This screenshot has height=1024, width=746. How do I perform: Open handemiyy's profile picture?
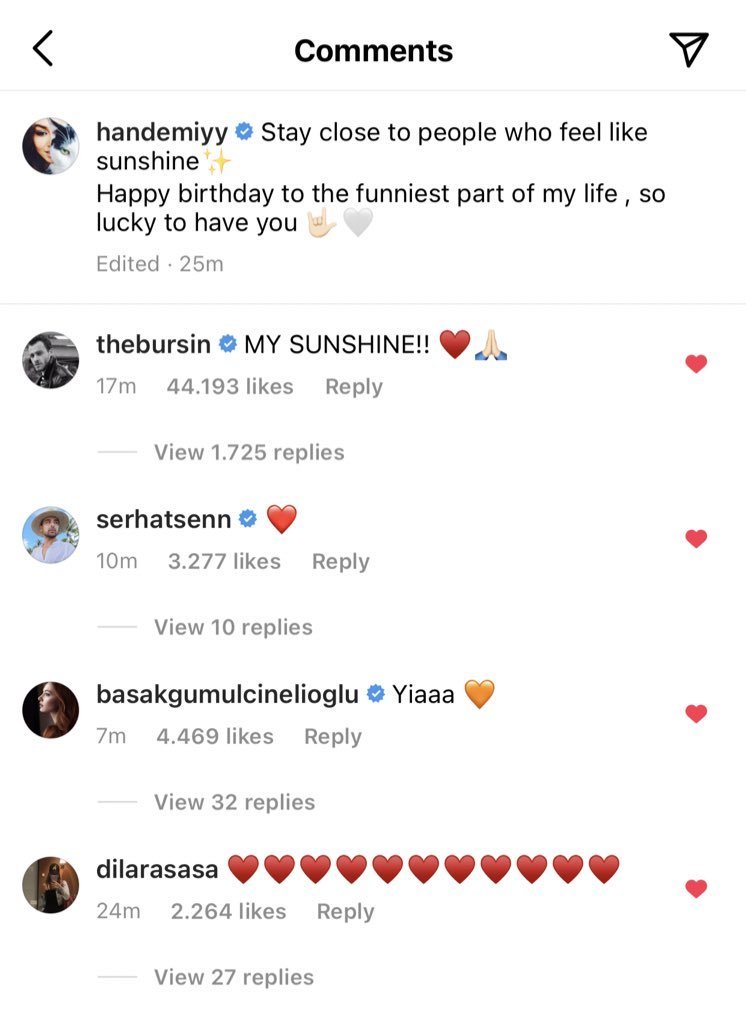(x=50, y=147)
